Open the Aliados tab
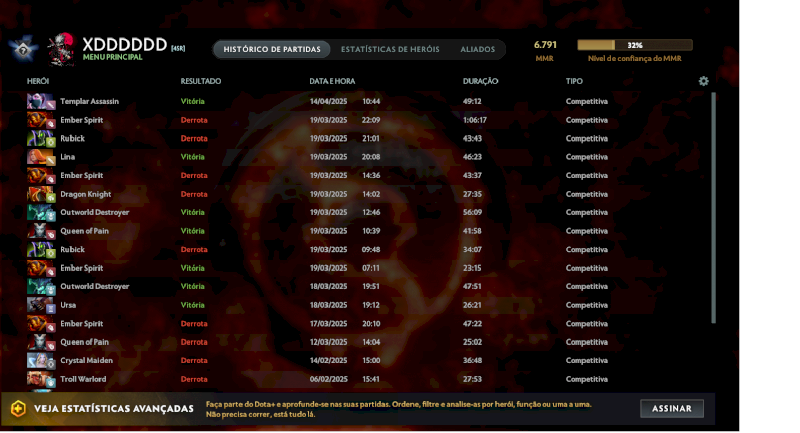Screen dimensions: 800x433 pos(478,49)
